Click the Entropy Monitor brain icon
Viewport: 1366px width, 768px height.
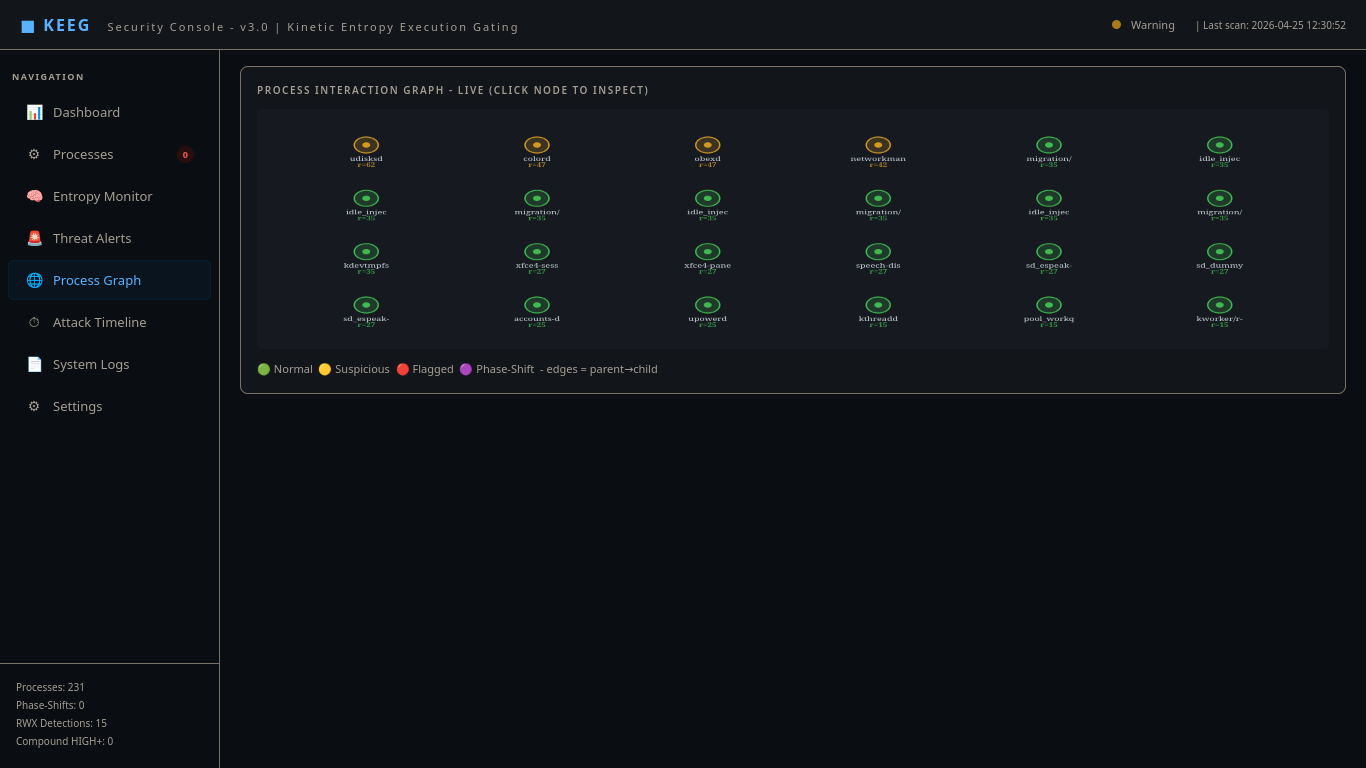coord(34,196)
